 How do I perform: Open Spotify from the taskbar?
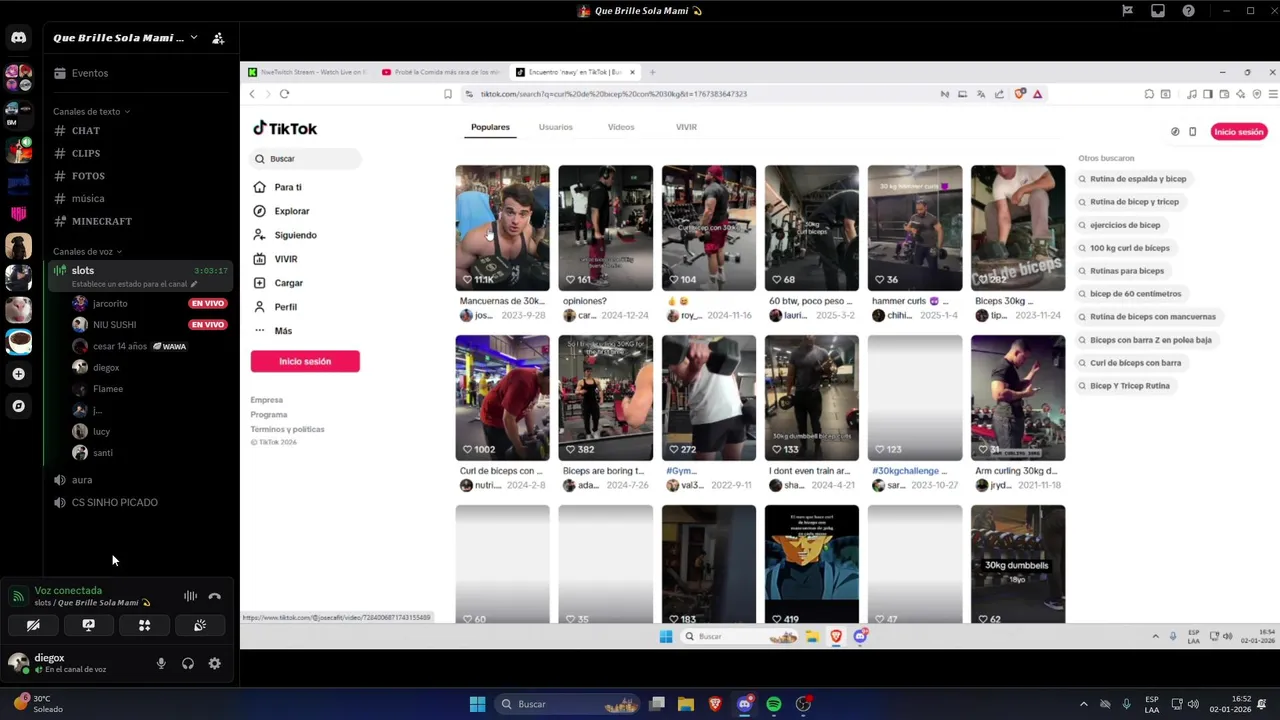point(774,704)
